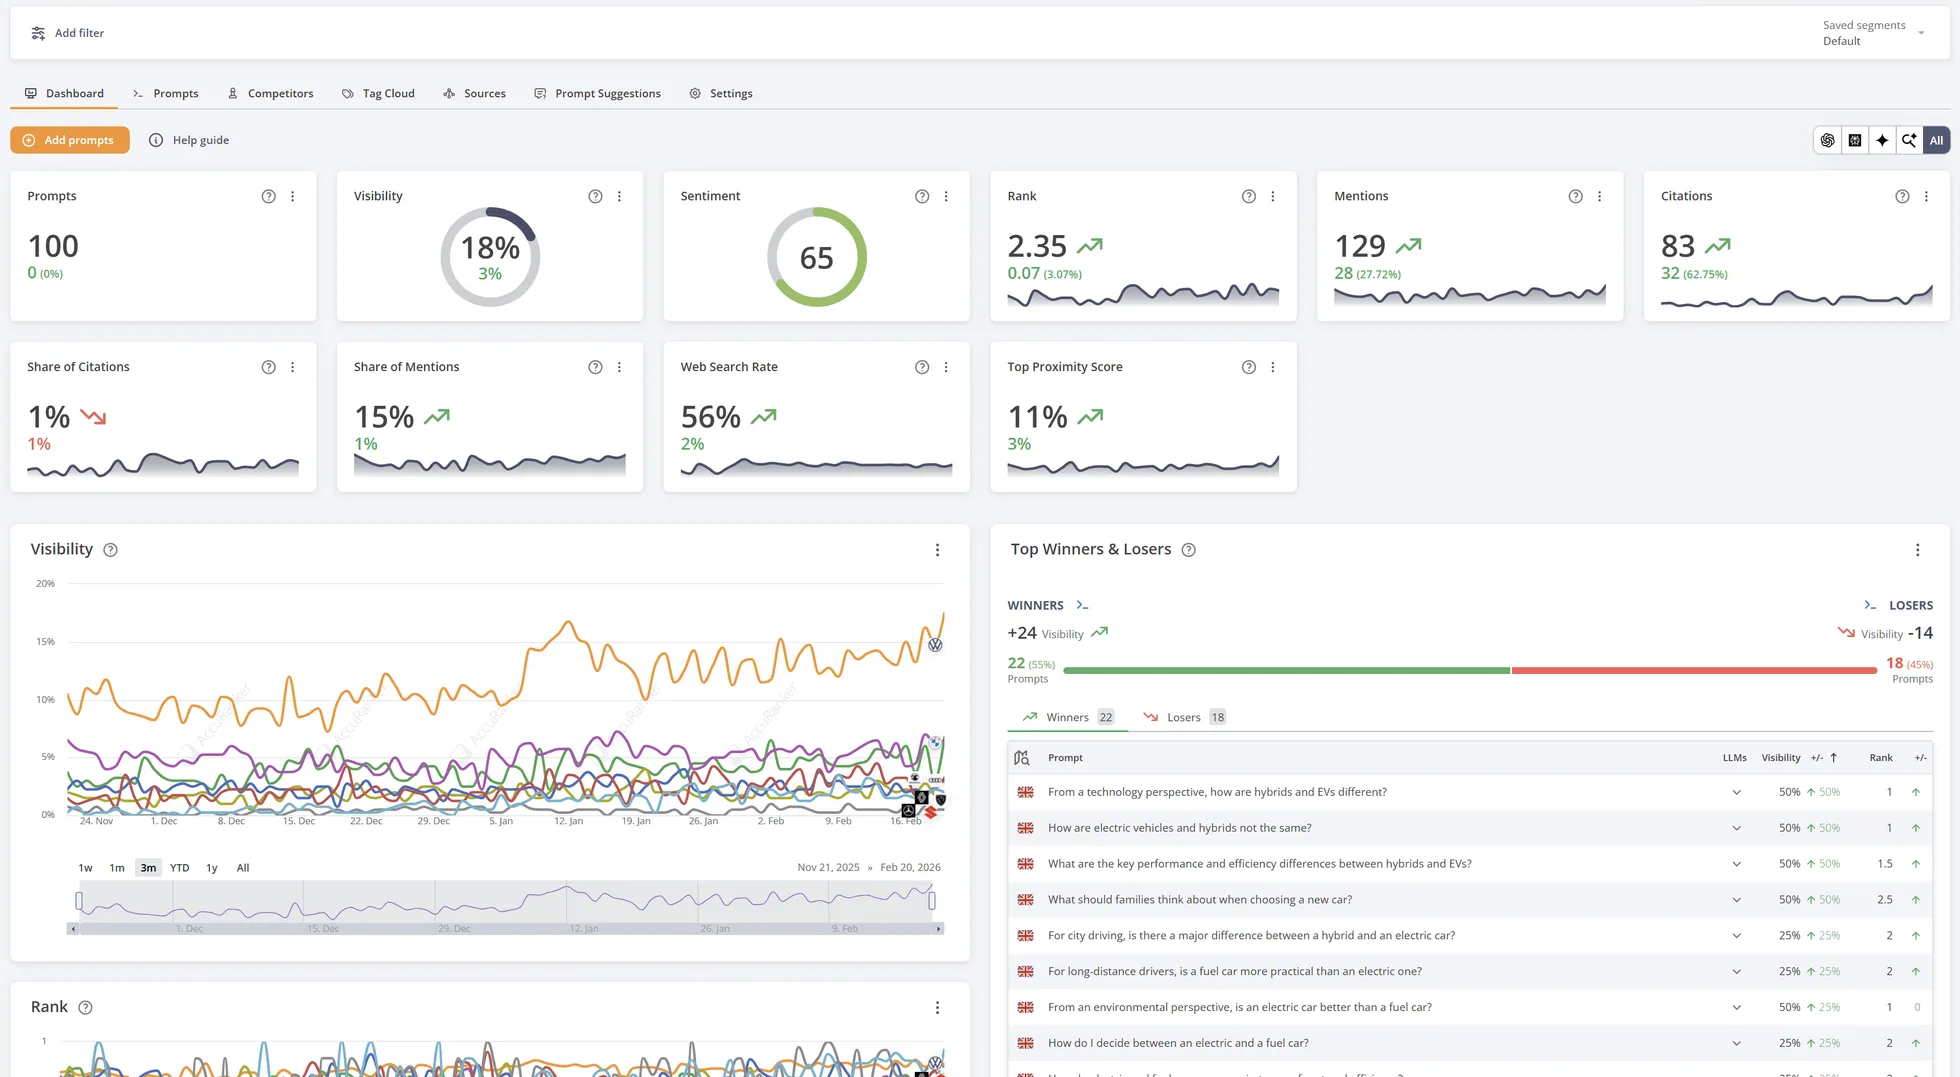Click the AI Search Mode filter icon
This screenshot has width=1960, height=1077.
[x=1909, y=140]
